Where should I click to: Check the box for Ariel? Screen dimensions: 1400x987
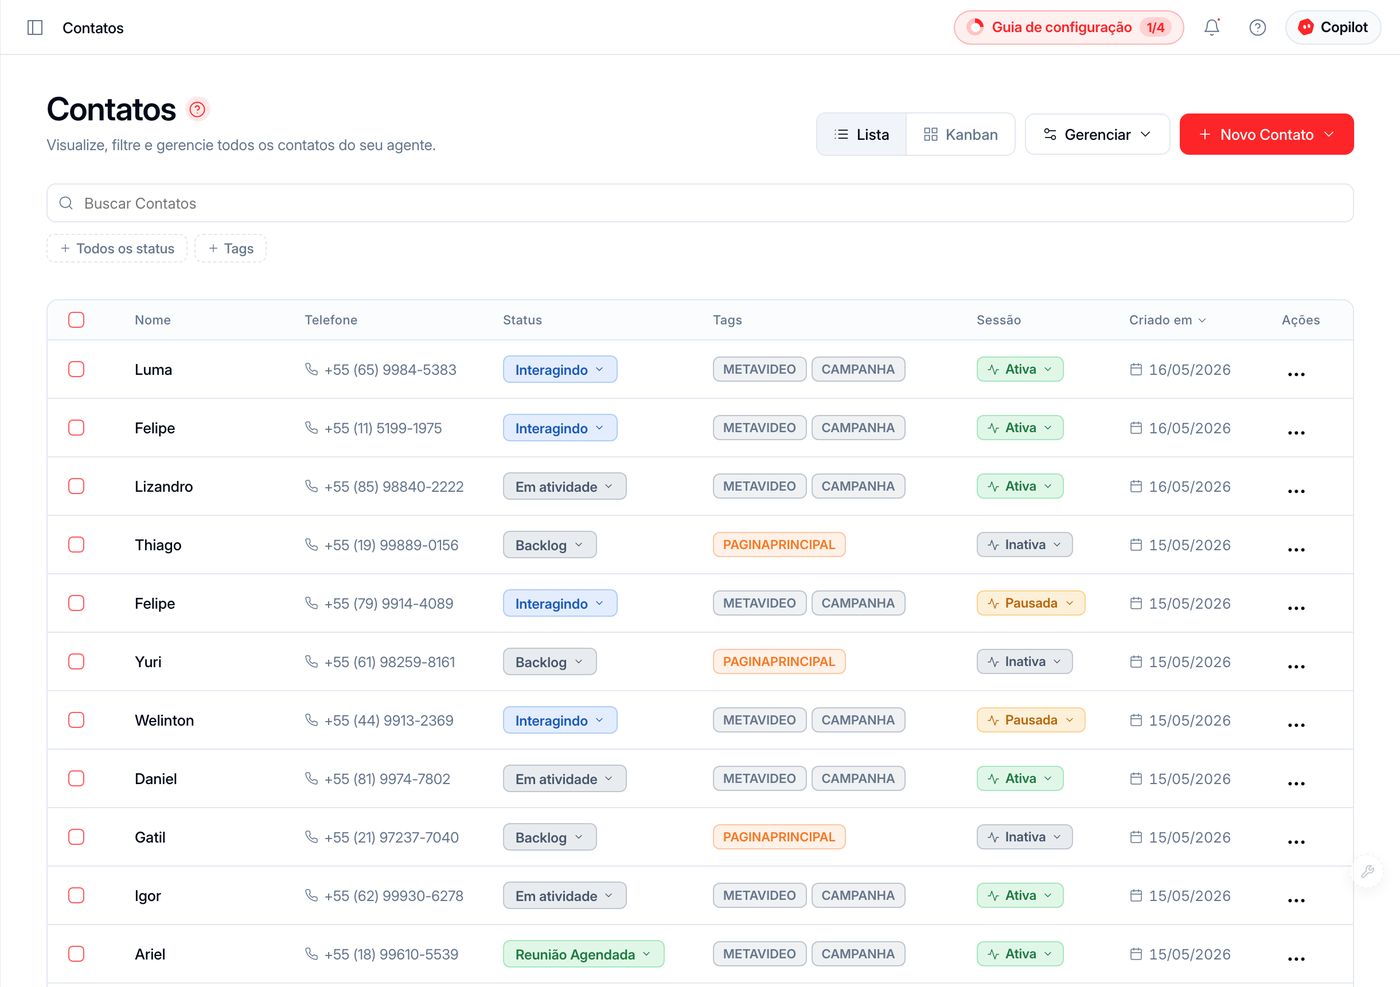[76, 954]
